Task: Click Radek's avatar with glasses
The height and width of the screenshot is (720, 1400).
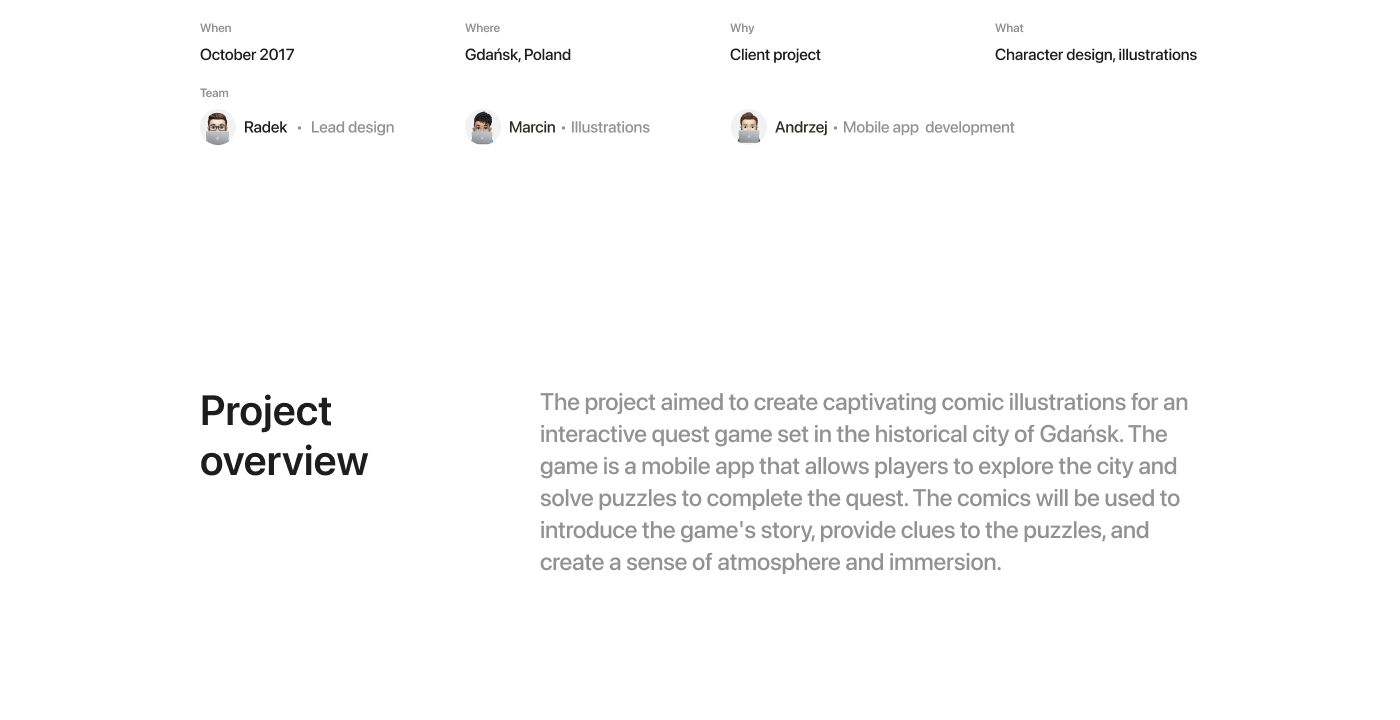Action: click(x=217, y=127)
